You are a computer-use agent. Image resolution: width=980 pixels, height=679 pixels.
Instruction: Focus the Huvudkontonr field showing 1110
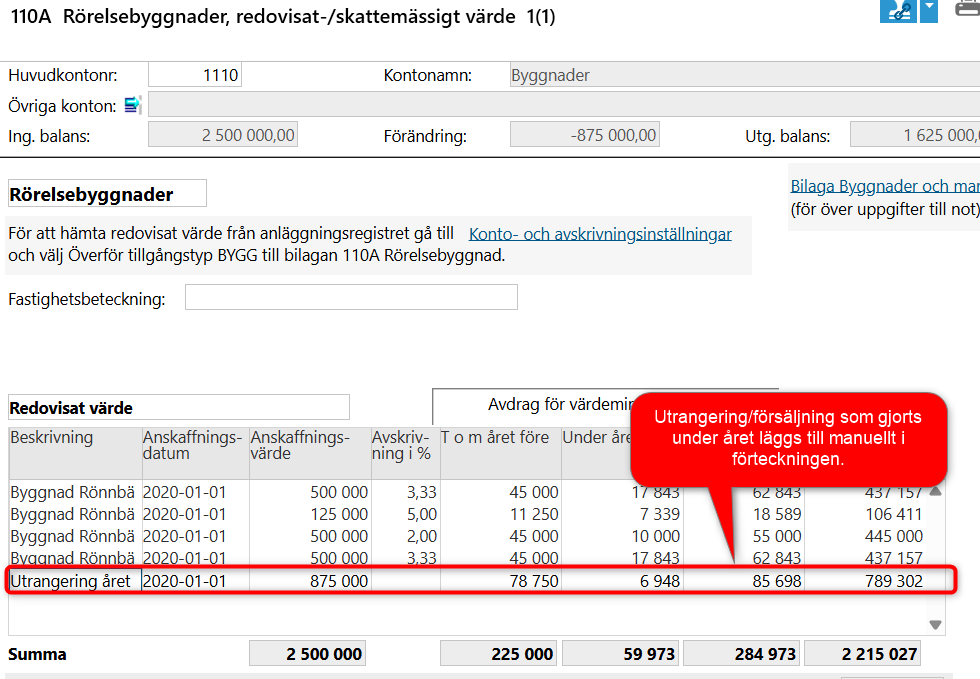click(x=195, y=75)
